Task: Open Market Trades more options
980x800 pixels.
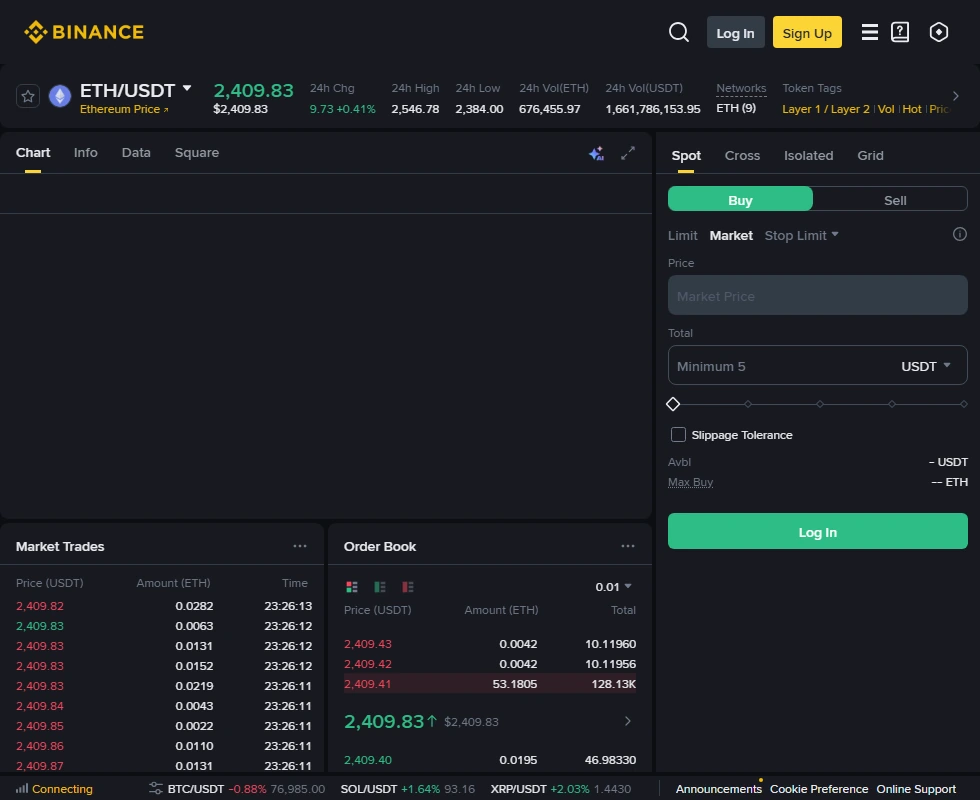Action: point(300,546)
